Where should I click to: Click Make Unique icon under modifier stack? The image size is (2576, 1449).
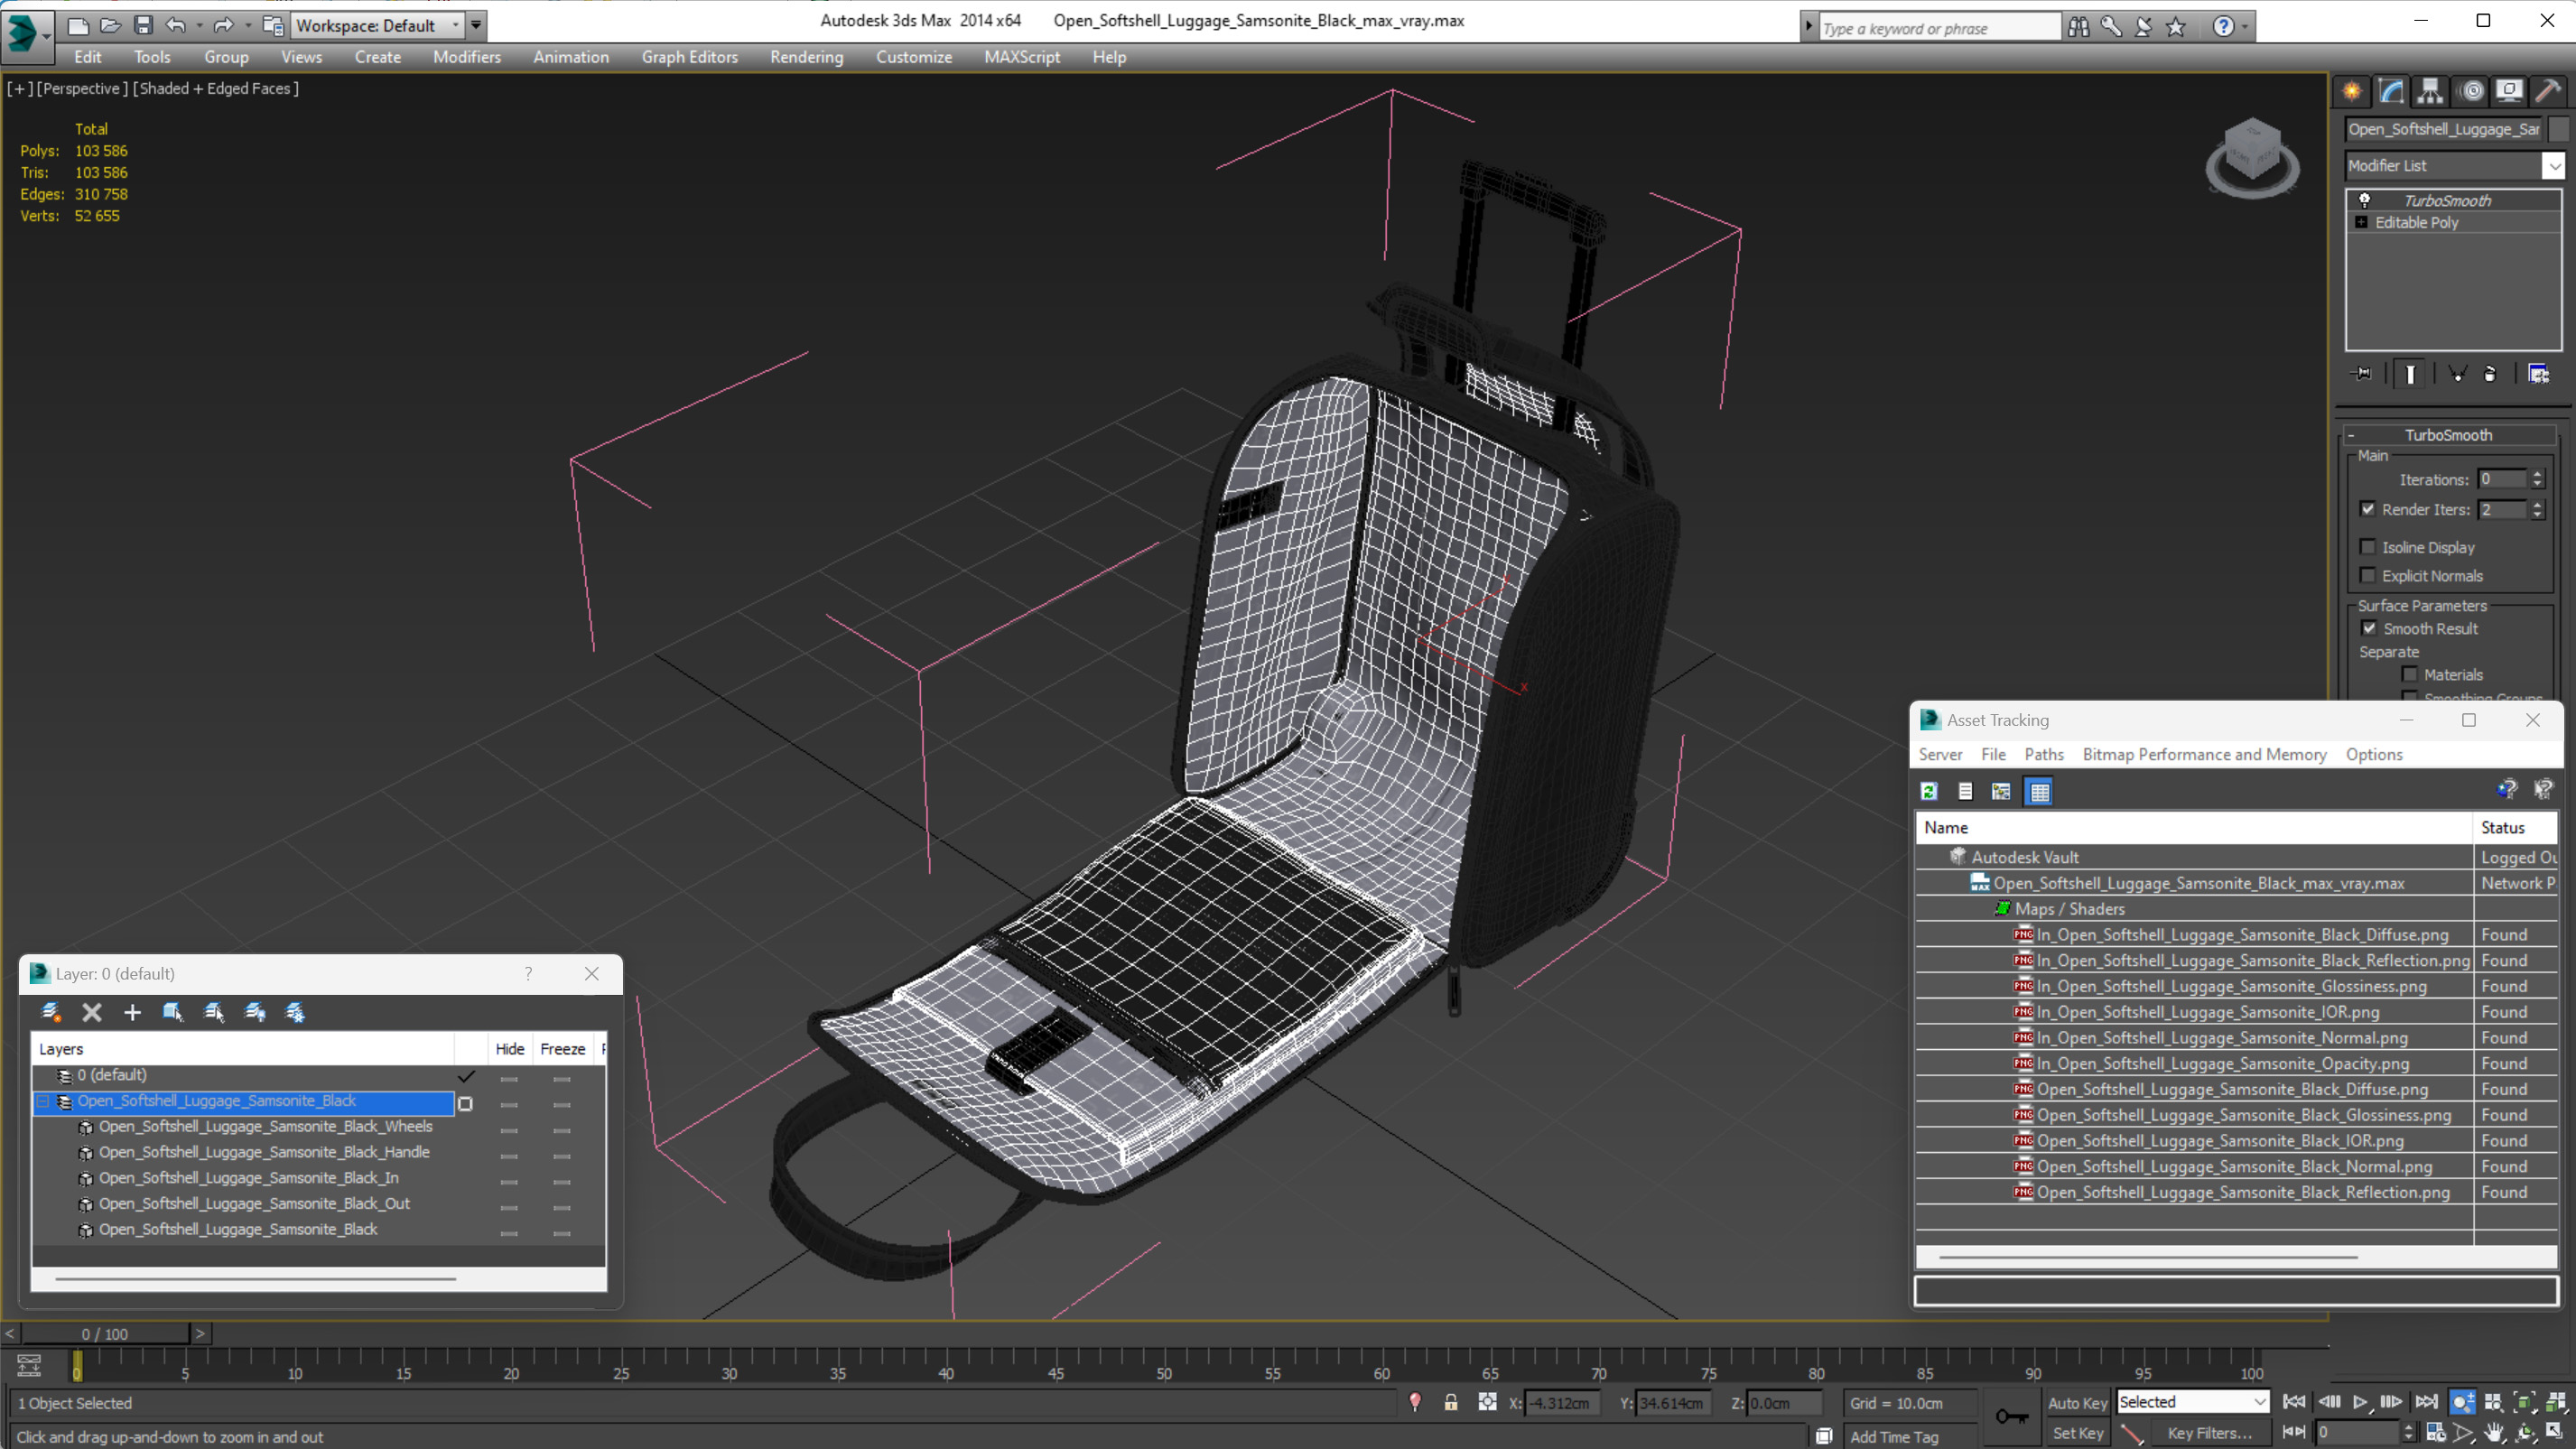pyautogui.click(x=2457, y=374)
